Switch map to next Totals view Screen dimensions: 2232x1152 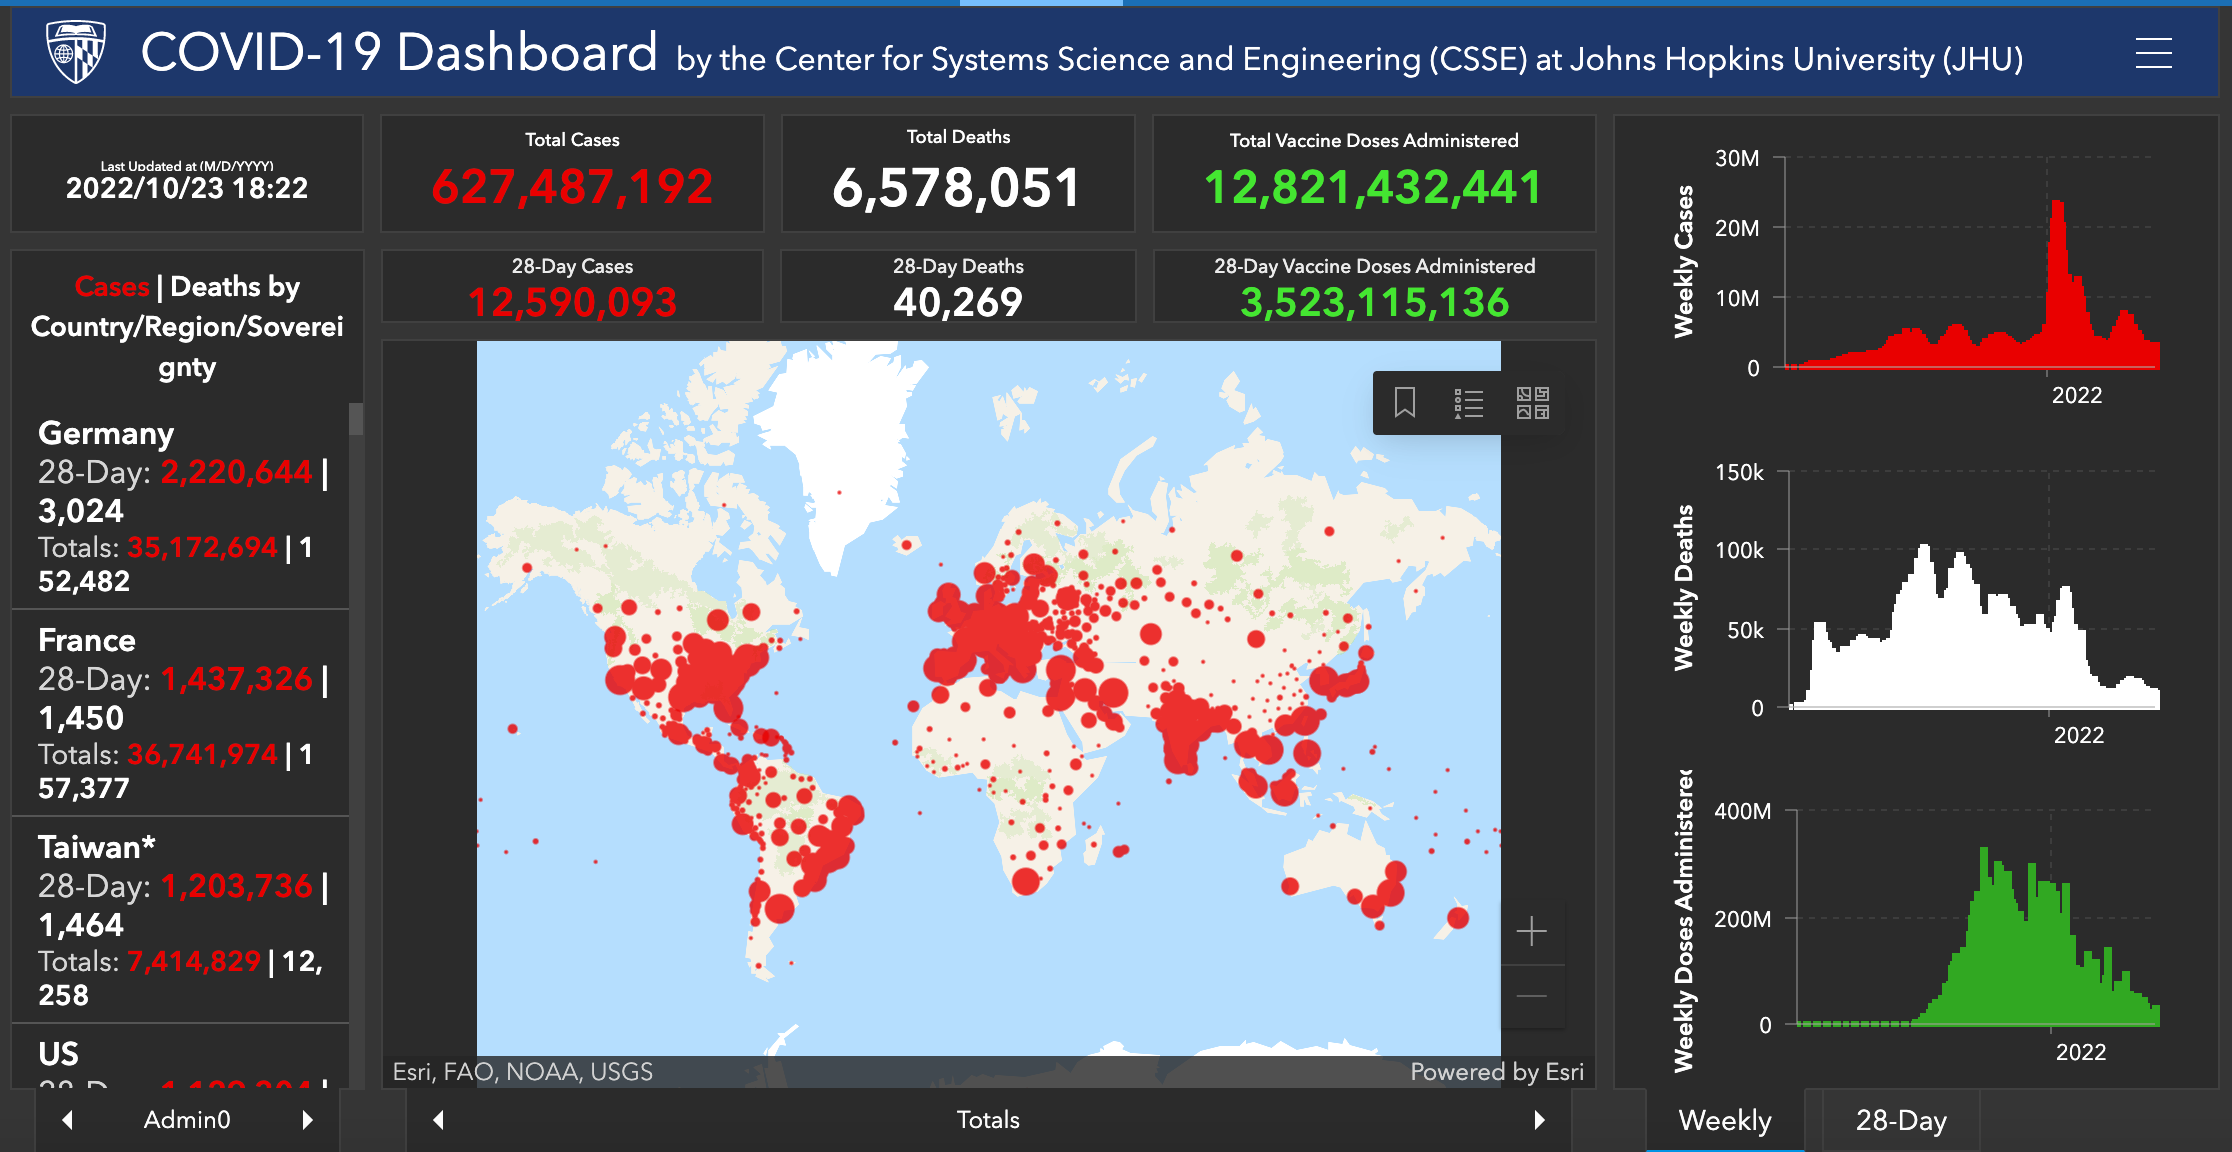click(x=1539, y=1120)
